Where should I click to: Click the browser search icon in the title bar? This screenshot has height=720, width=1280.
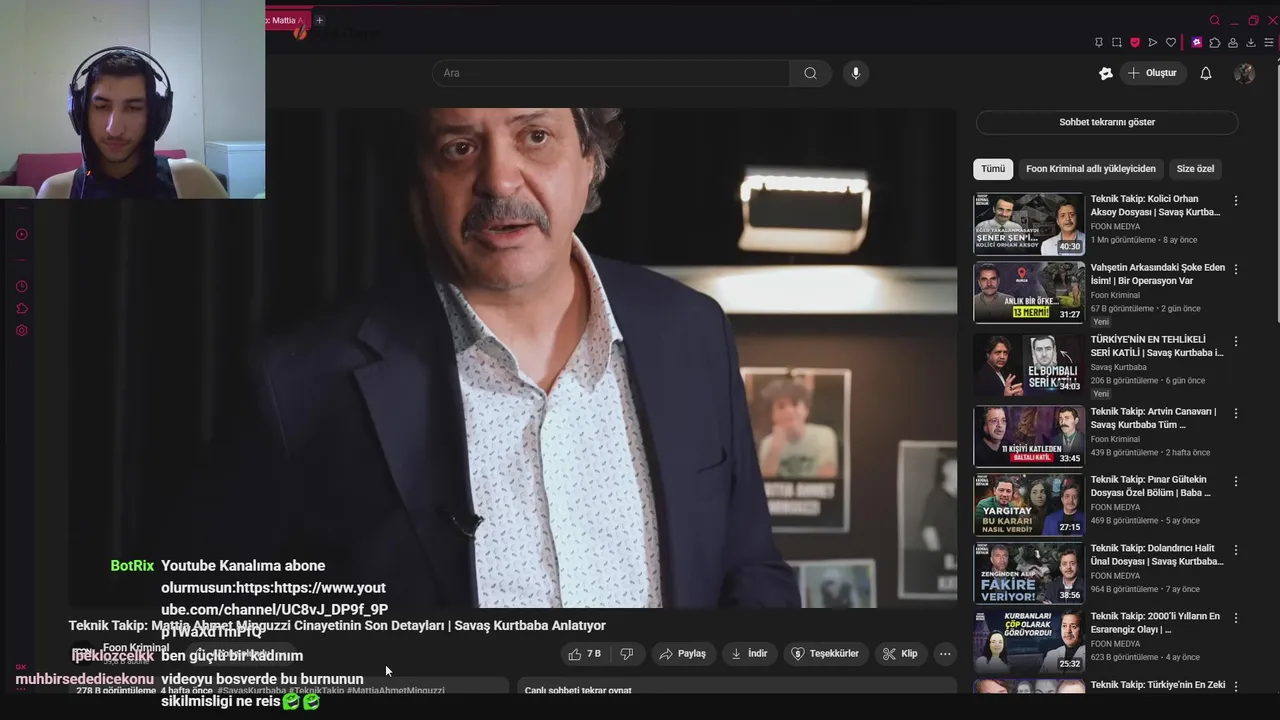click(x=1215, y=20)
